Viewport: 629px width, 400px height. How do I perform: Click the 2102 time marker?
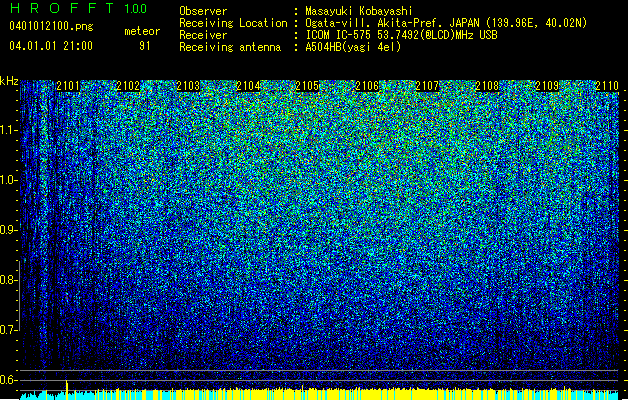(128, 86)
